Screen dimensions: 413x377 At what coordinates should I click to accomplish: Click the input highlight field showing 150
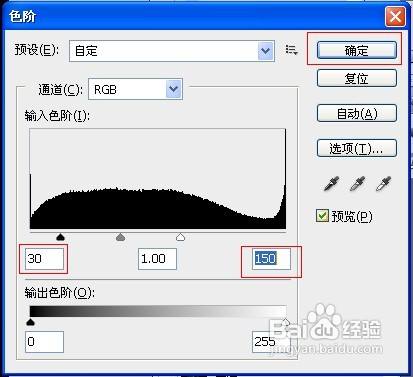point(271,259)
